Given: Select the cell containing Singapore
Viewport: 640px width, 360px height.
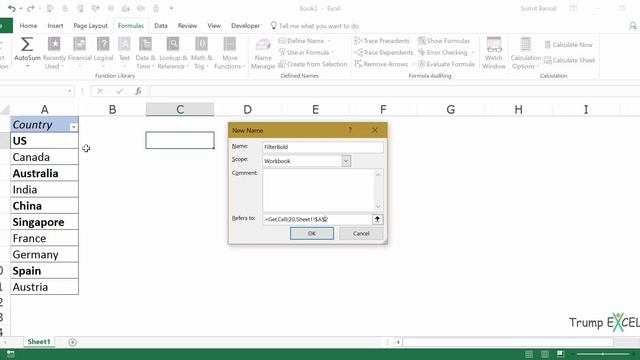Looking at the screenshot, I should point(44,222).
